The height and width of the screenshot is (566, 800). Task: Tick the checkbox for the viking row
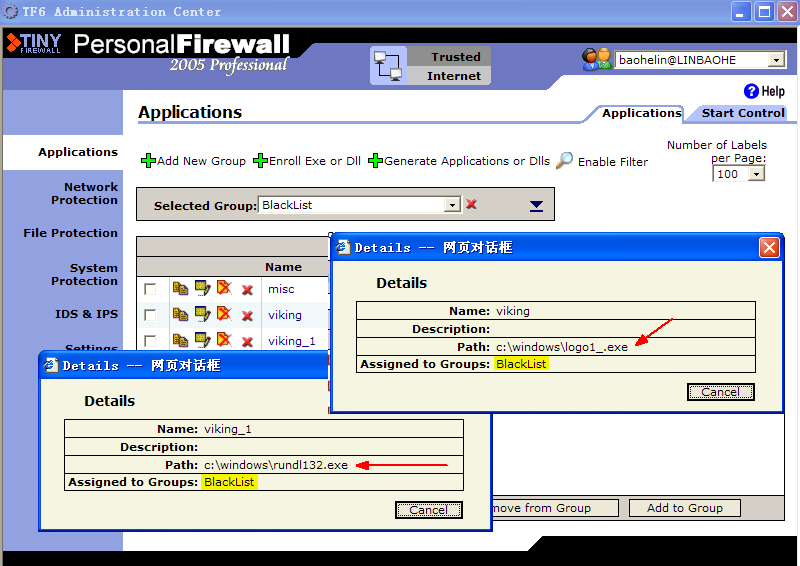[150, 315]
